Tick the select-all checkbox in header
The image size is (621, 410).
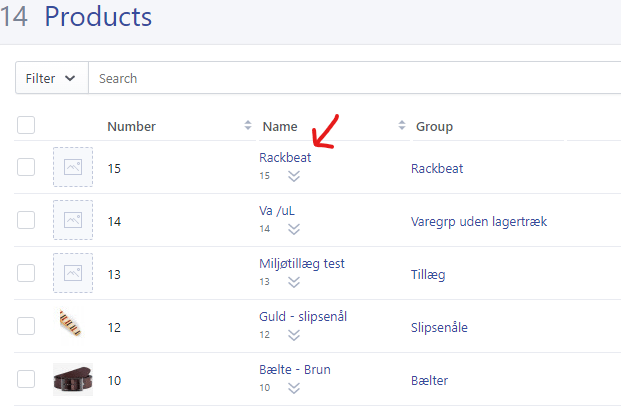pyautogui.click(x=26, y=125)
